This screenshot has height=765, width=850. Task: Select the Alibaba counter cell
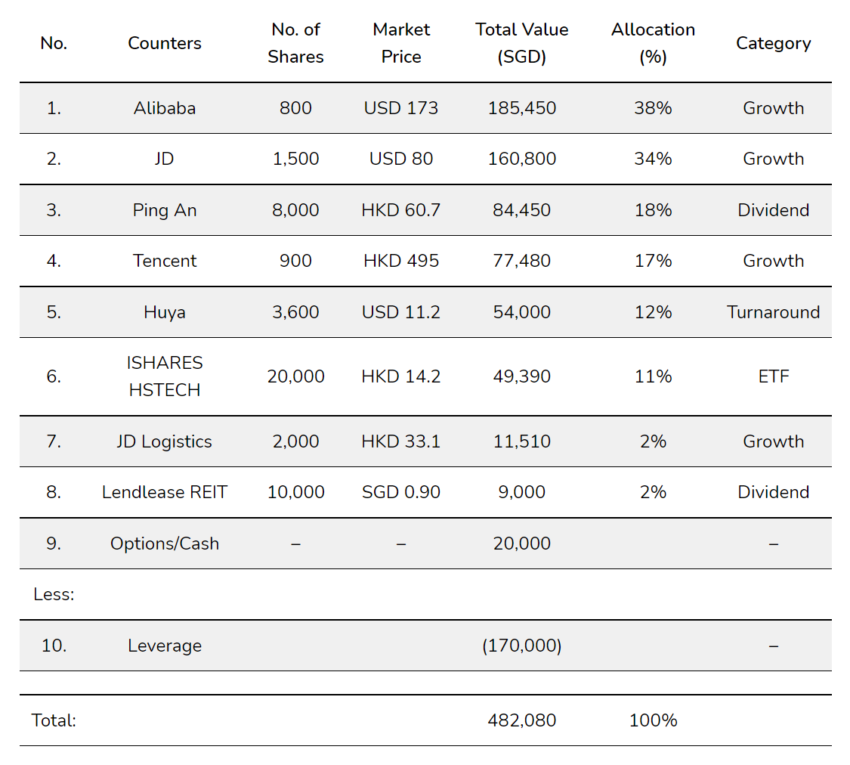tap(164, 108)
